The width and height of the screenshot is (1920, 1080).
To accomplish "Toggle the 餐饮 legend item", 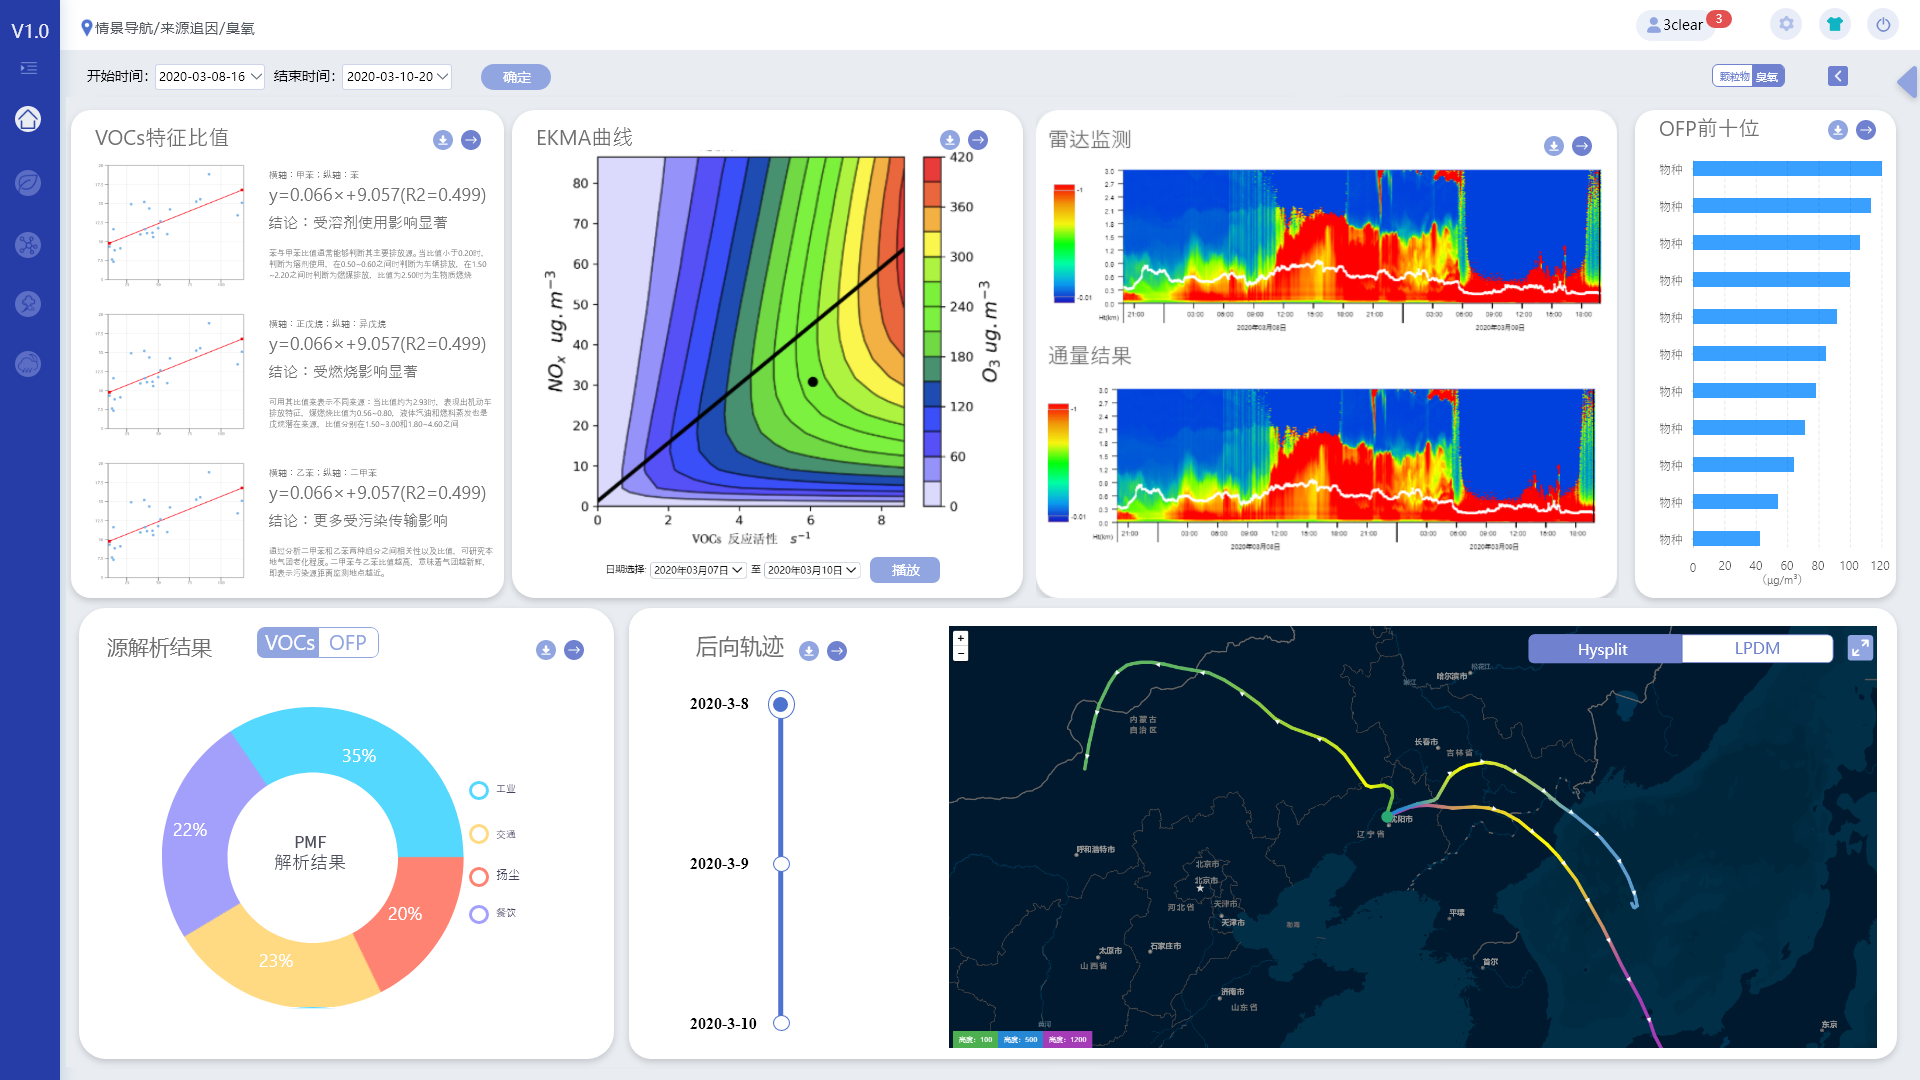I will point(493,914).
